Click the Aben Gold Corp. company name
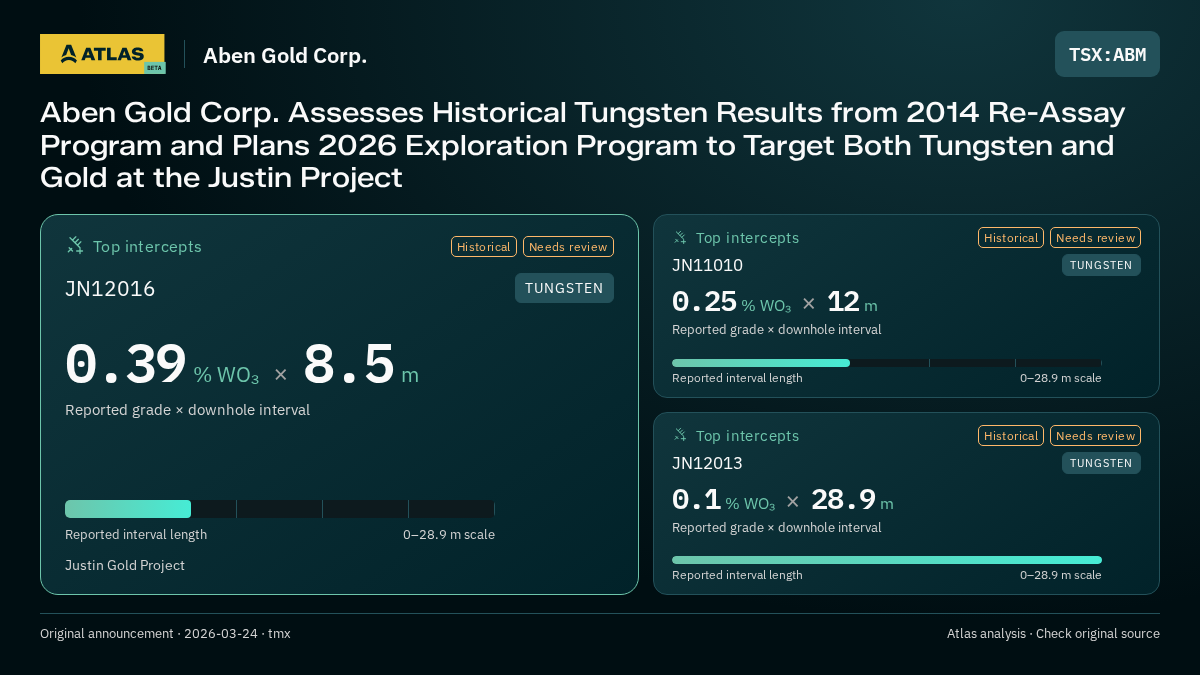Image resolution: width=1200 pixels, height=675 pixels. [x=285, y=55]
